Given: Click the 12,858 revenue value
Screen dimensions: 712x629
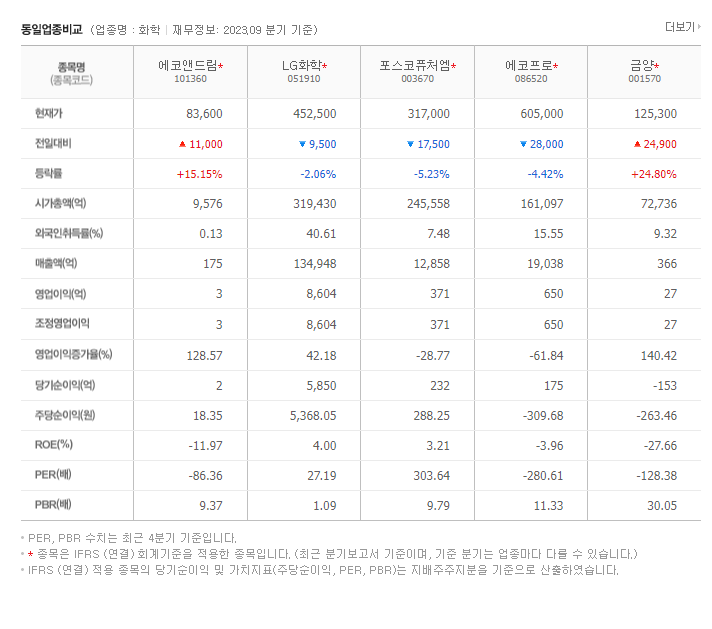Looking at the screenshot, I should pyautogui.click(x=432, y=263).
